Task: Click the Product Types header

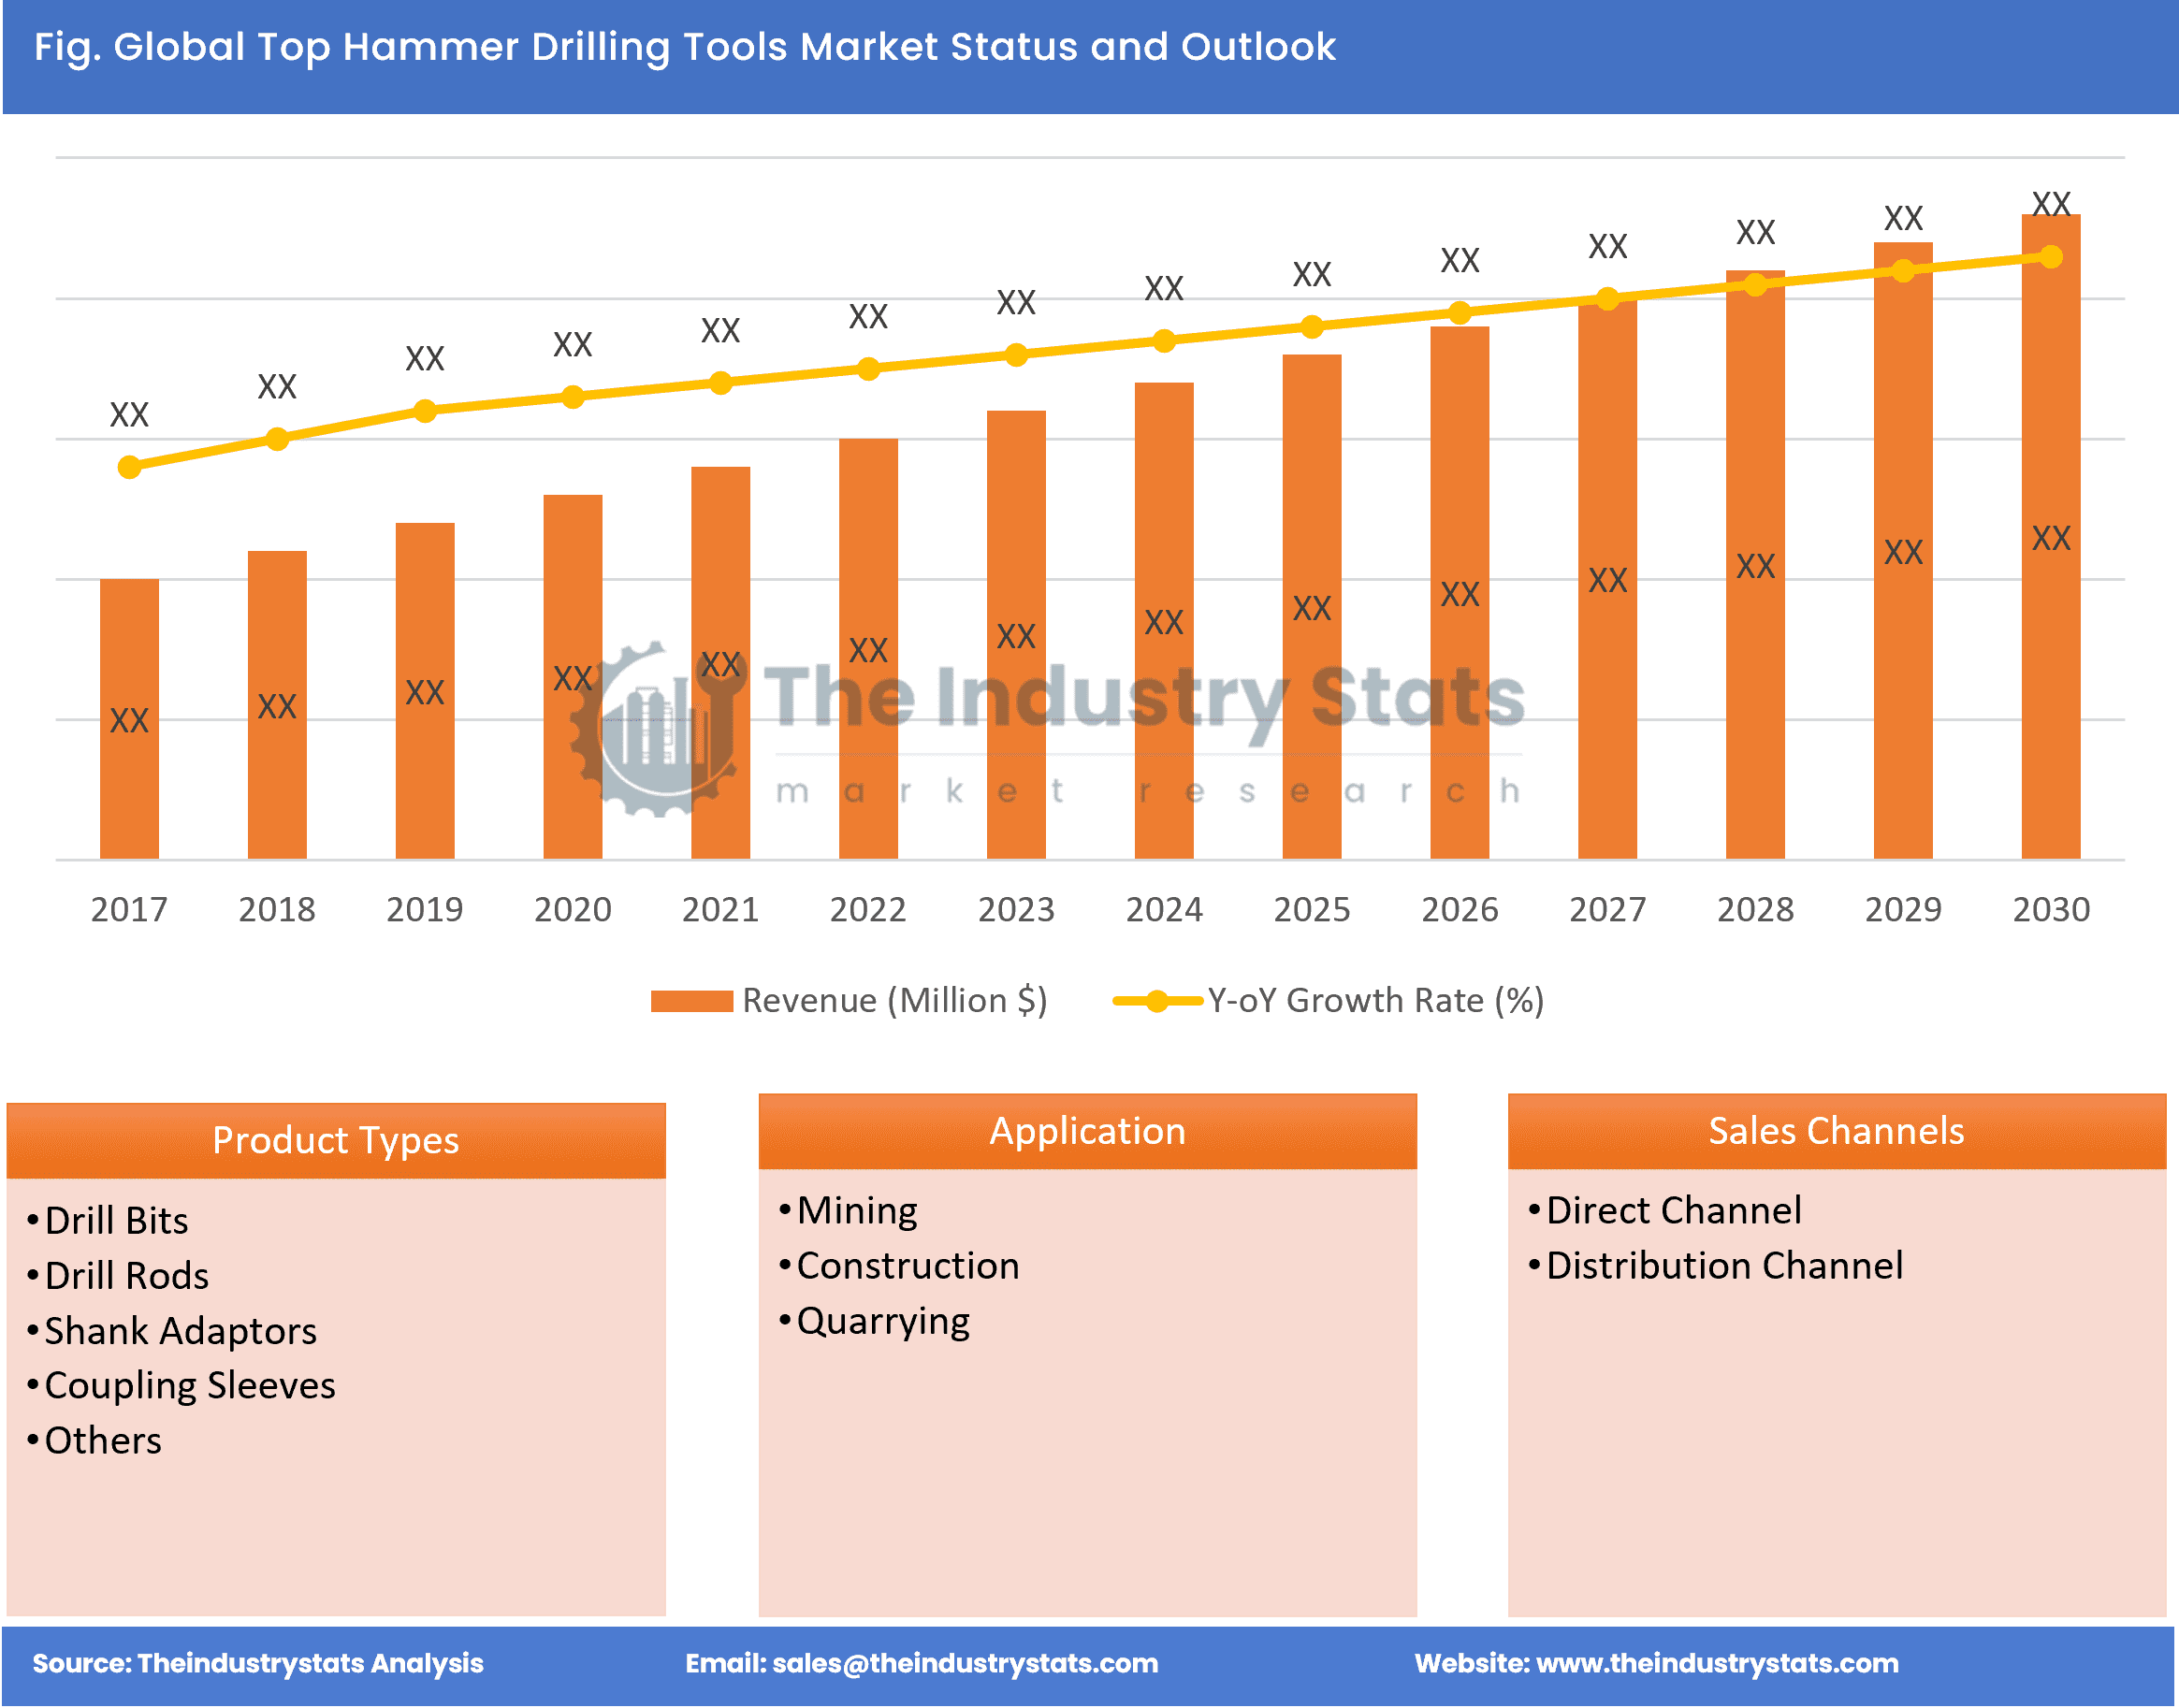Action: coord(336,1141)
